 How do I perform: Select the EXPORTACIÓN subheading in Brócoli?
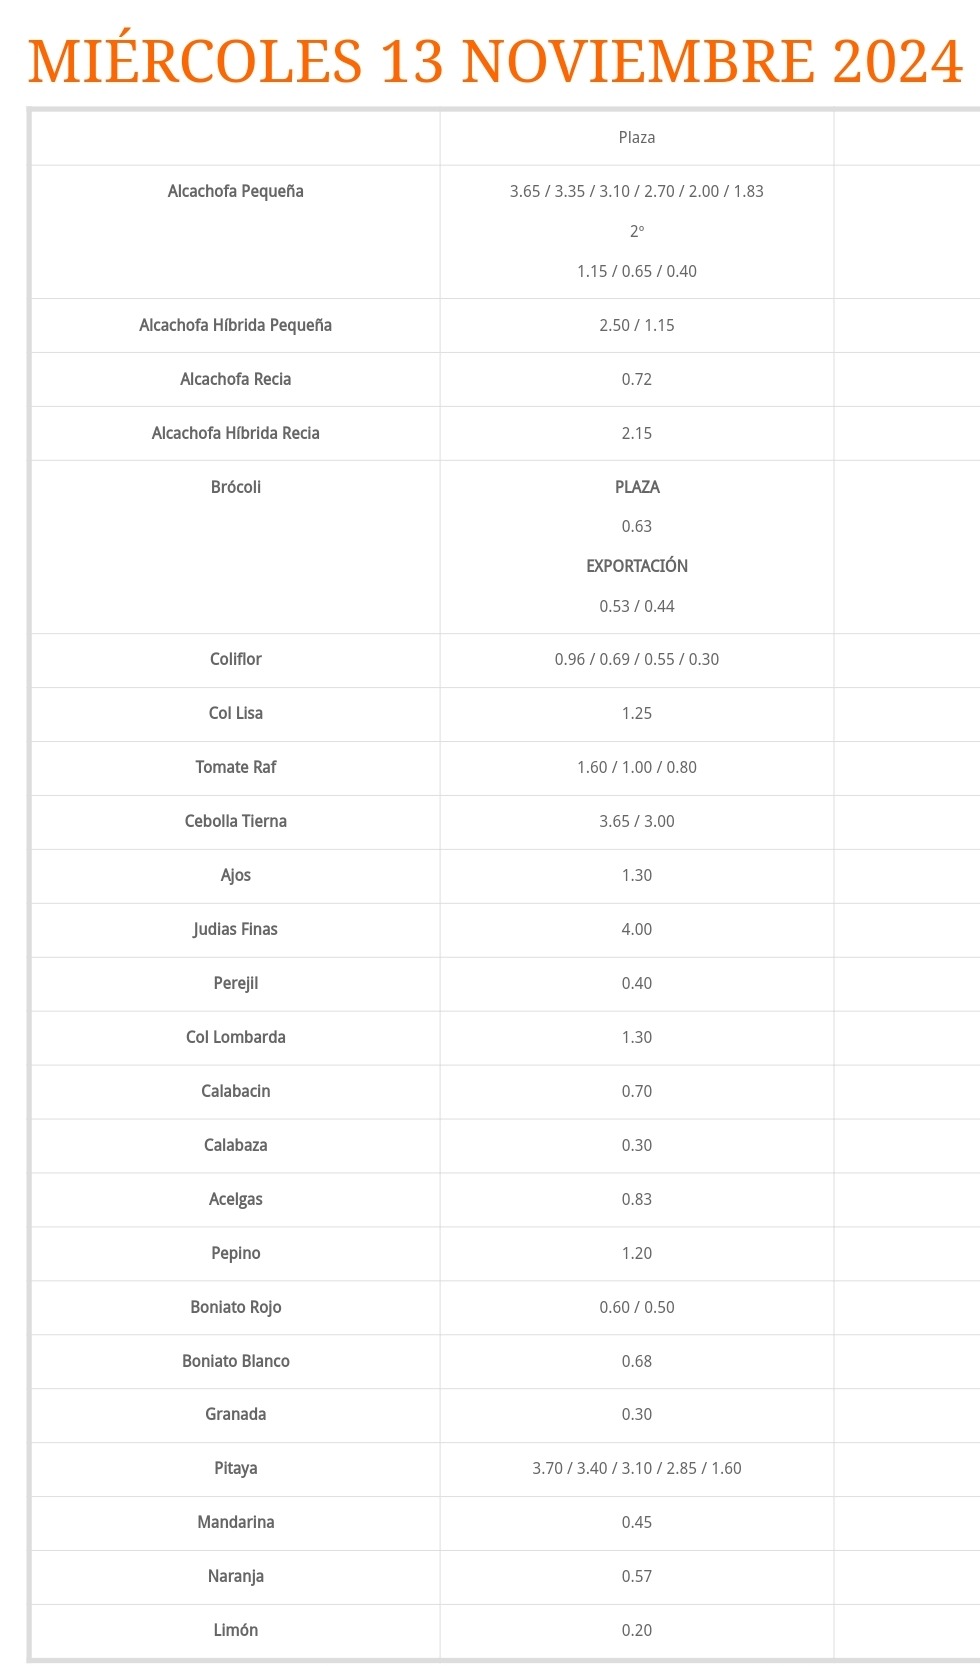pyautogui.click(x=637, y=566)
